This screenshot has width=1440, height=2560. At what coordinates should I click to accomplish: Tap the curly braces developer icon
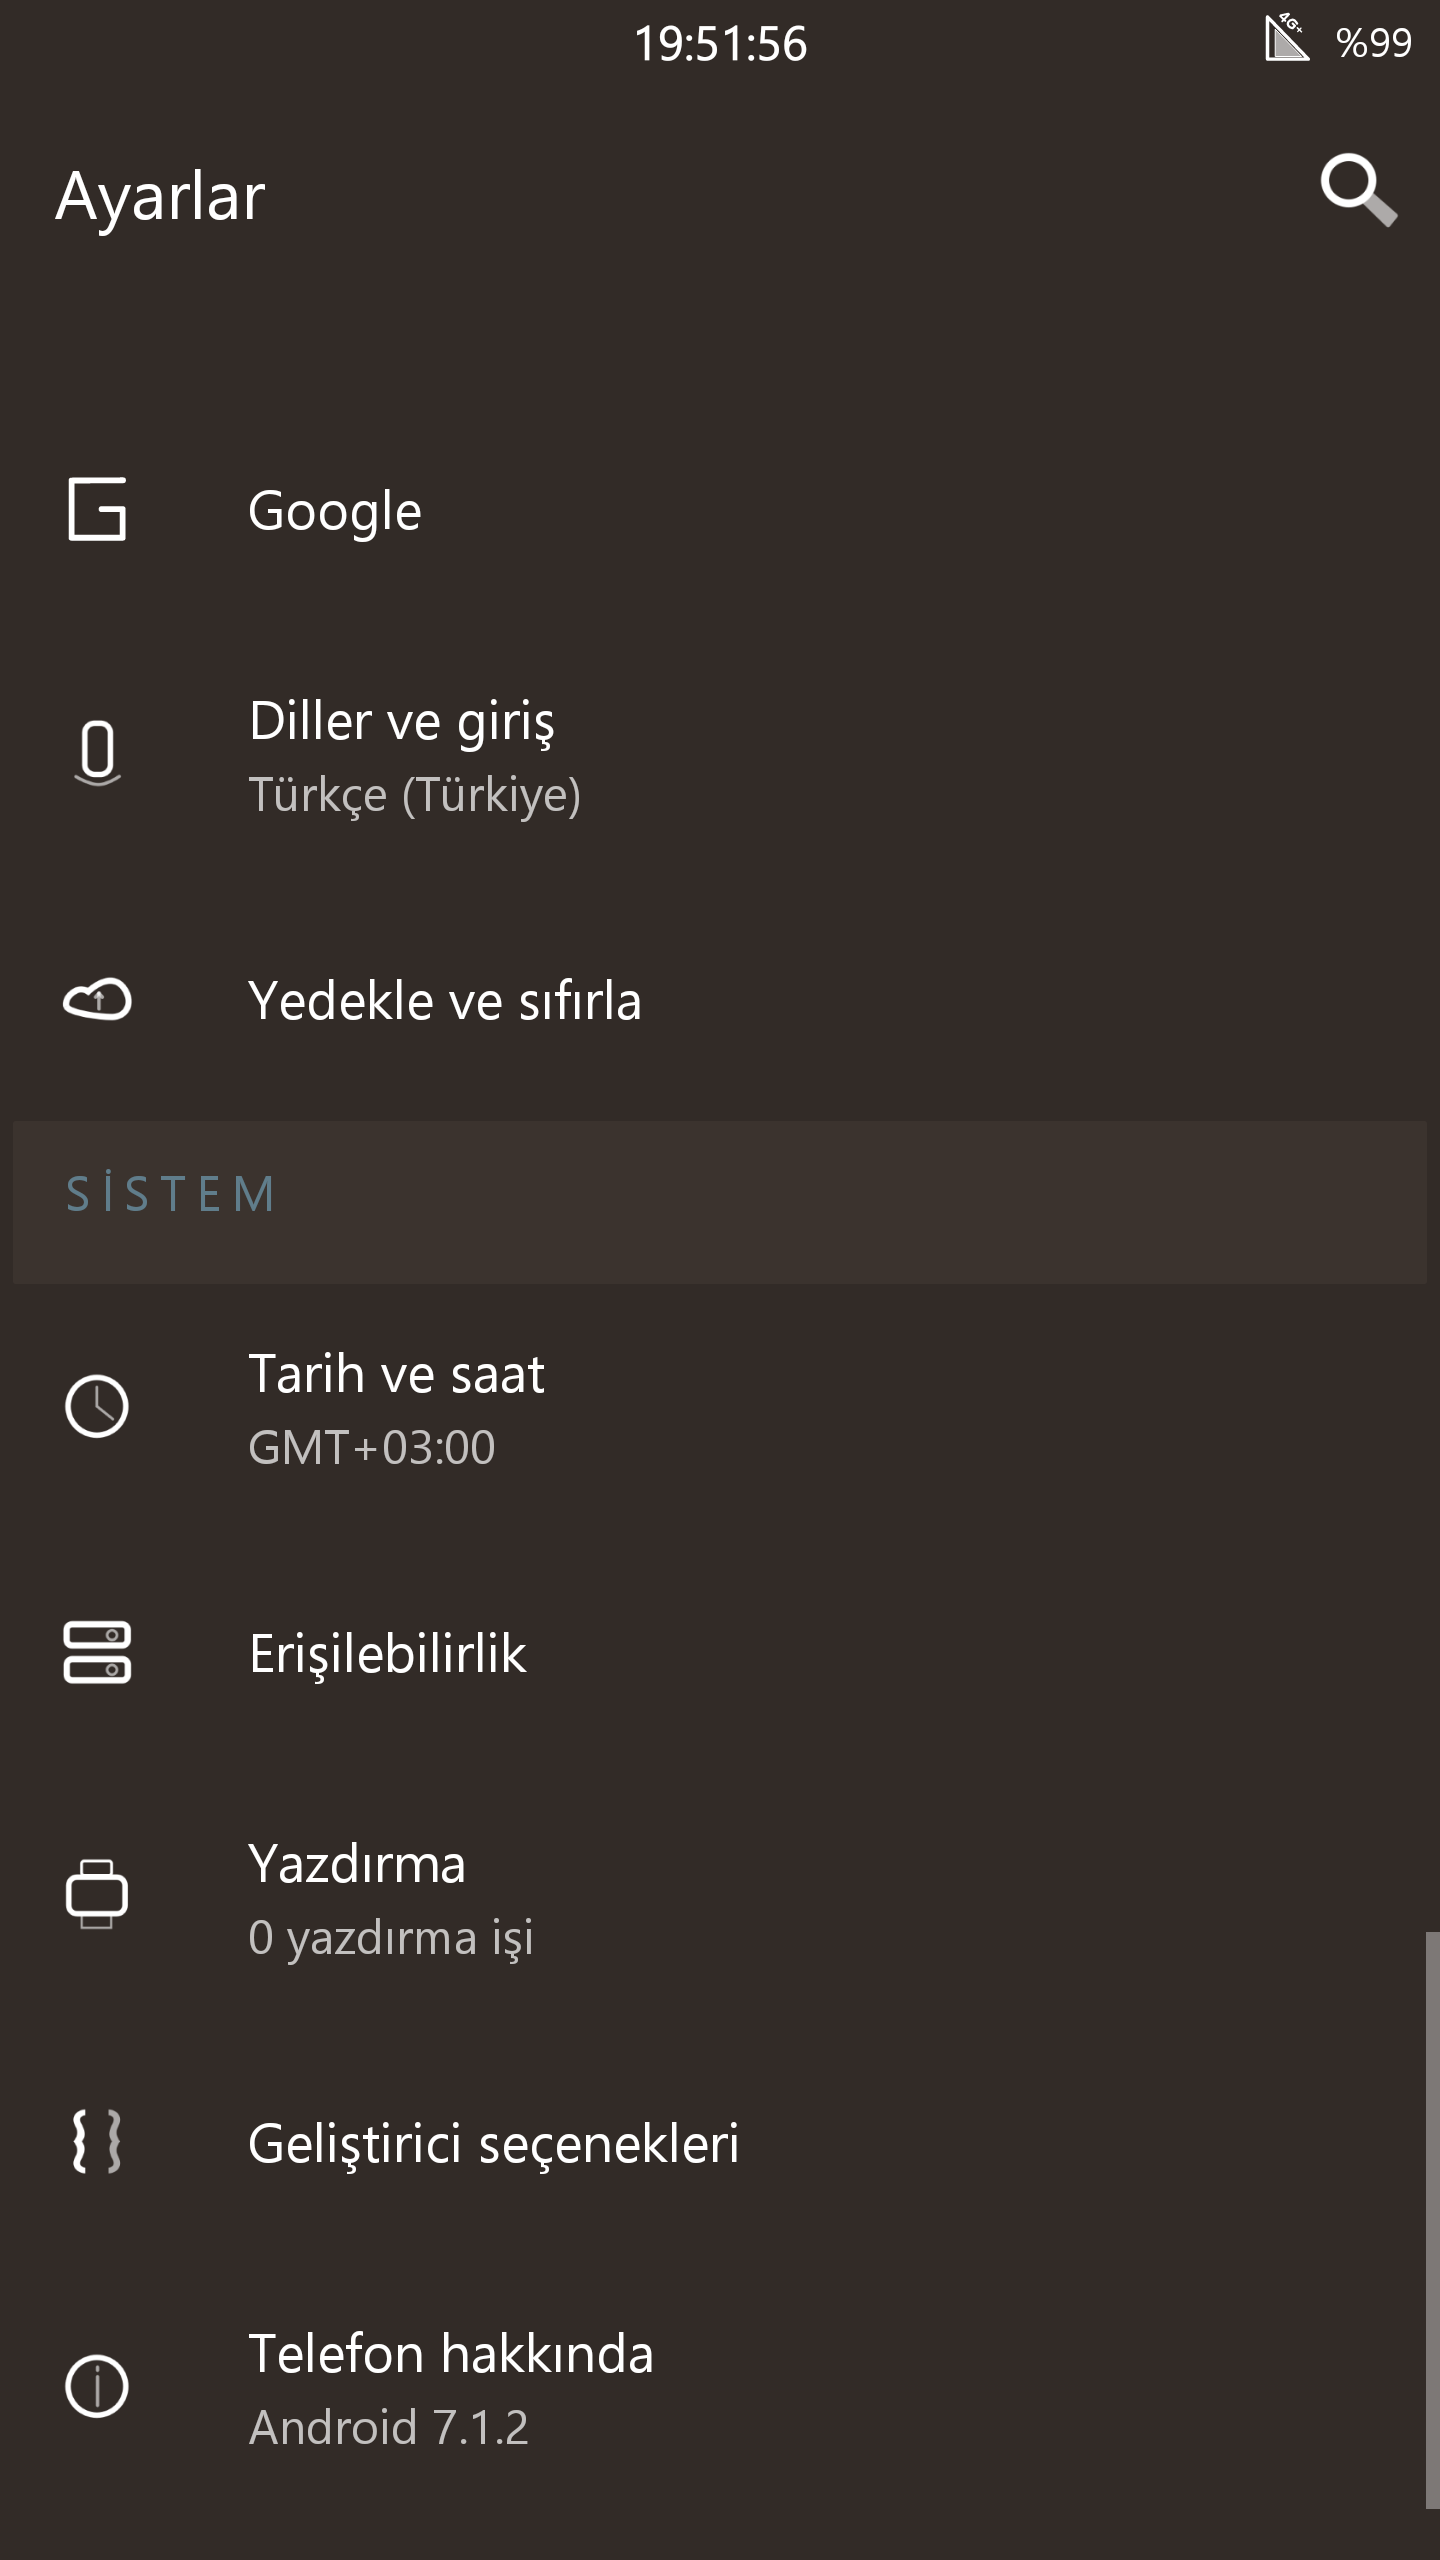click(97, 2141)
